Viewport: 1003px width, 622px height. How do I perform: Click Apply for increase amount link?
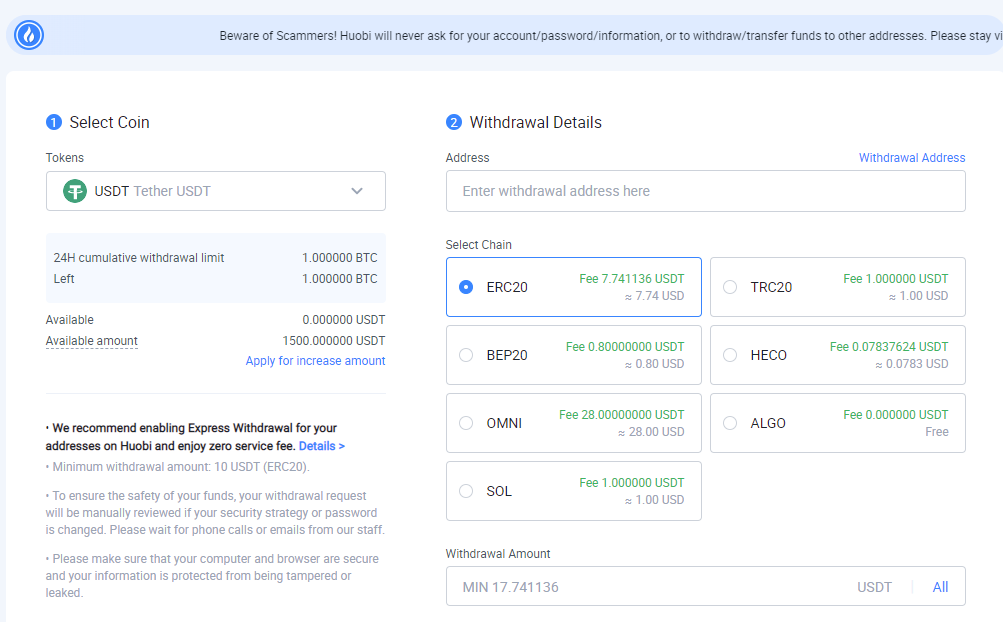315,361
